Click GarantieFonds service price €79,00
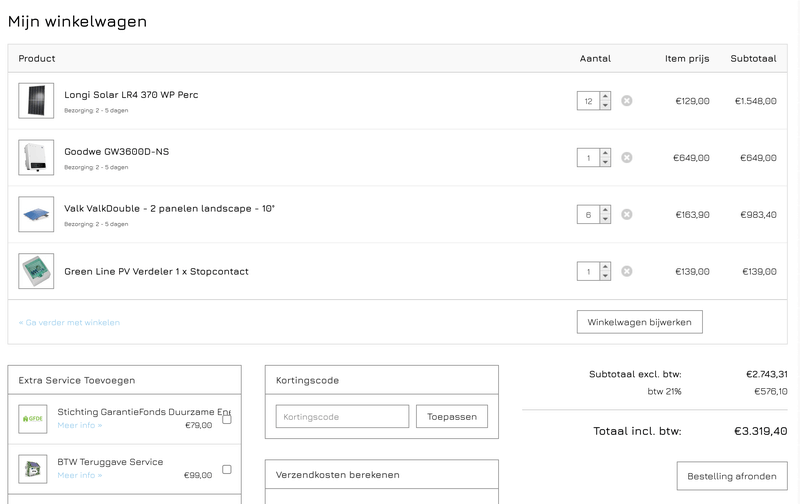 [x=198, y=425]
